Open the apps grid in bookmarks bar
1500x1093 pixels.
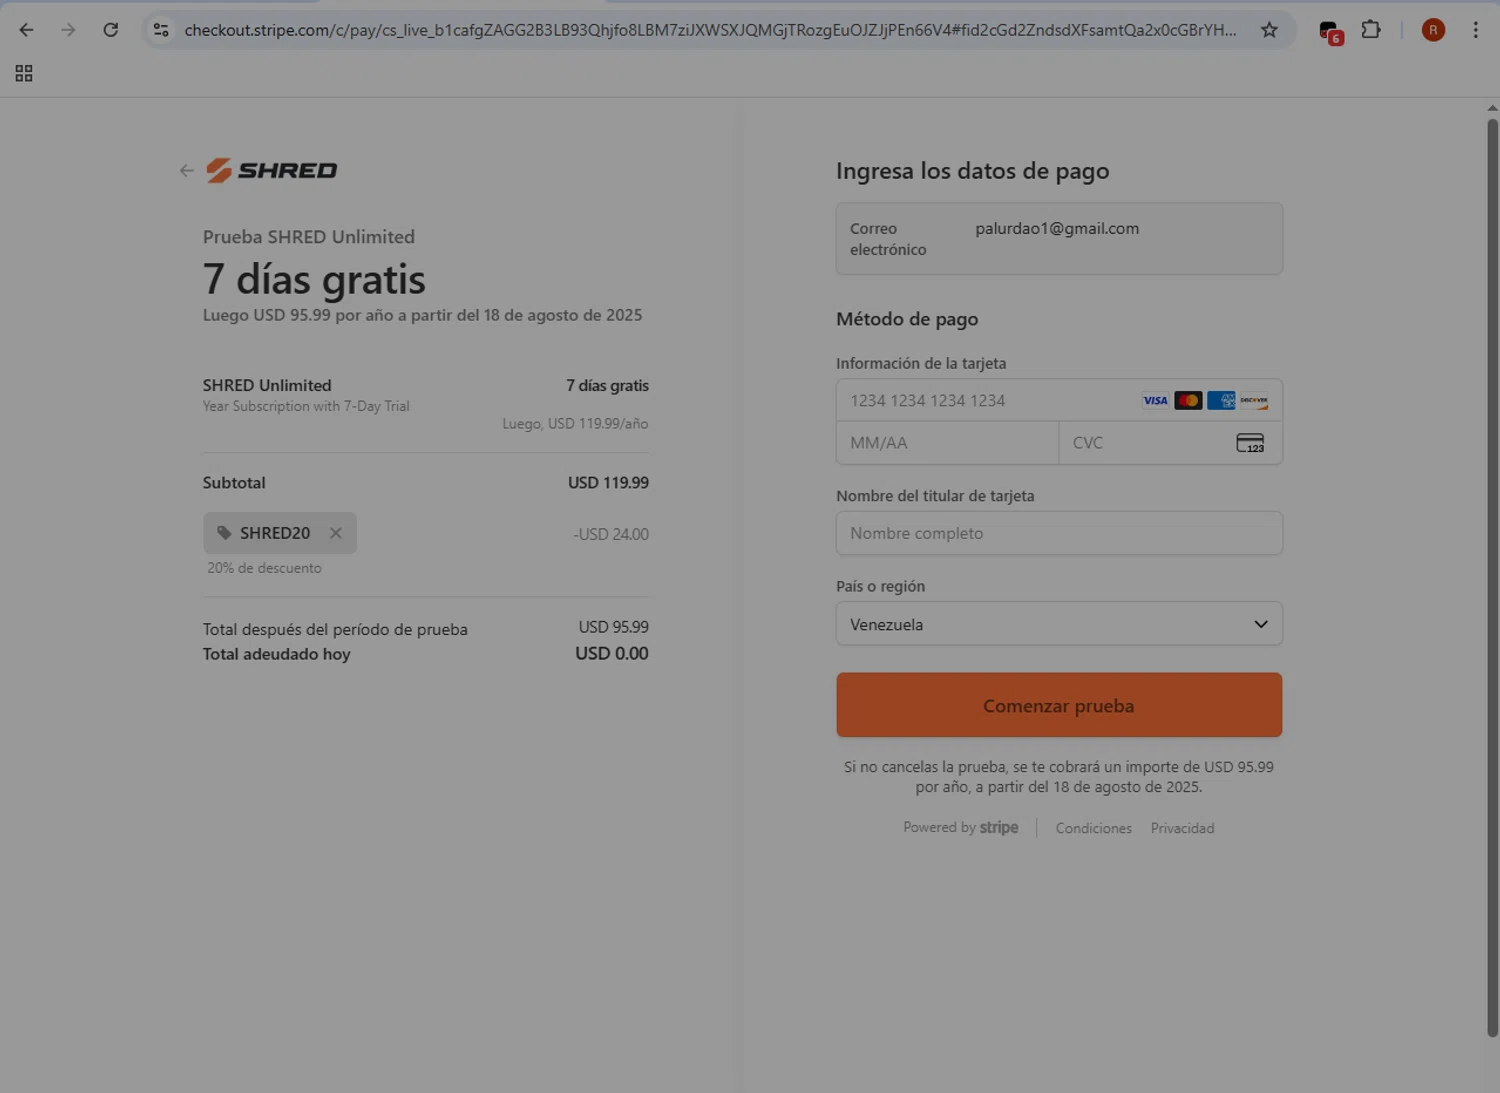(x=24, y=73)
